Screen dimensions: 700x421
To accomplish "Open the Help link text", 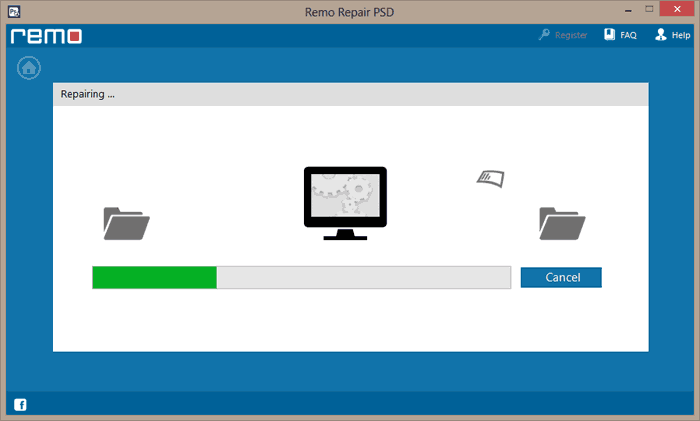I will click(681, 35).
